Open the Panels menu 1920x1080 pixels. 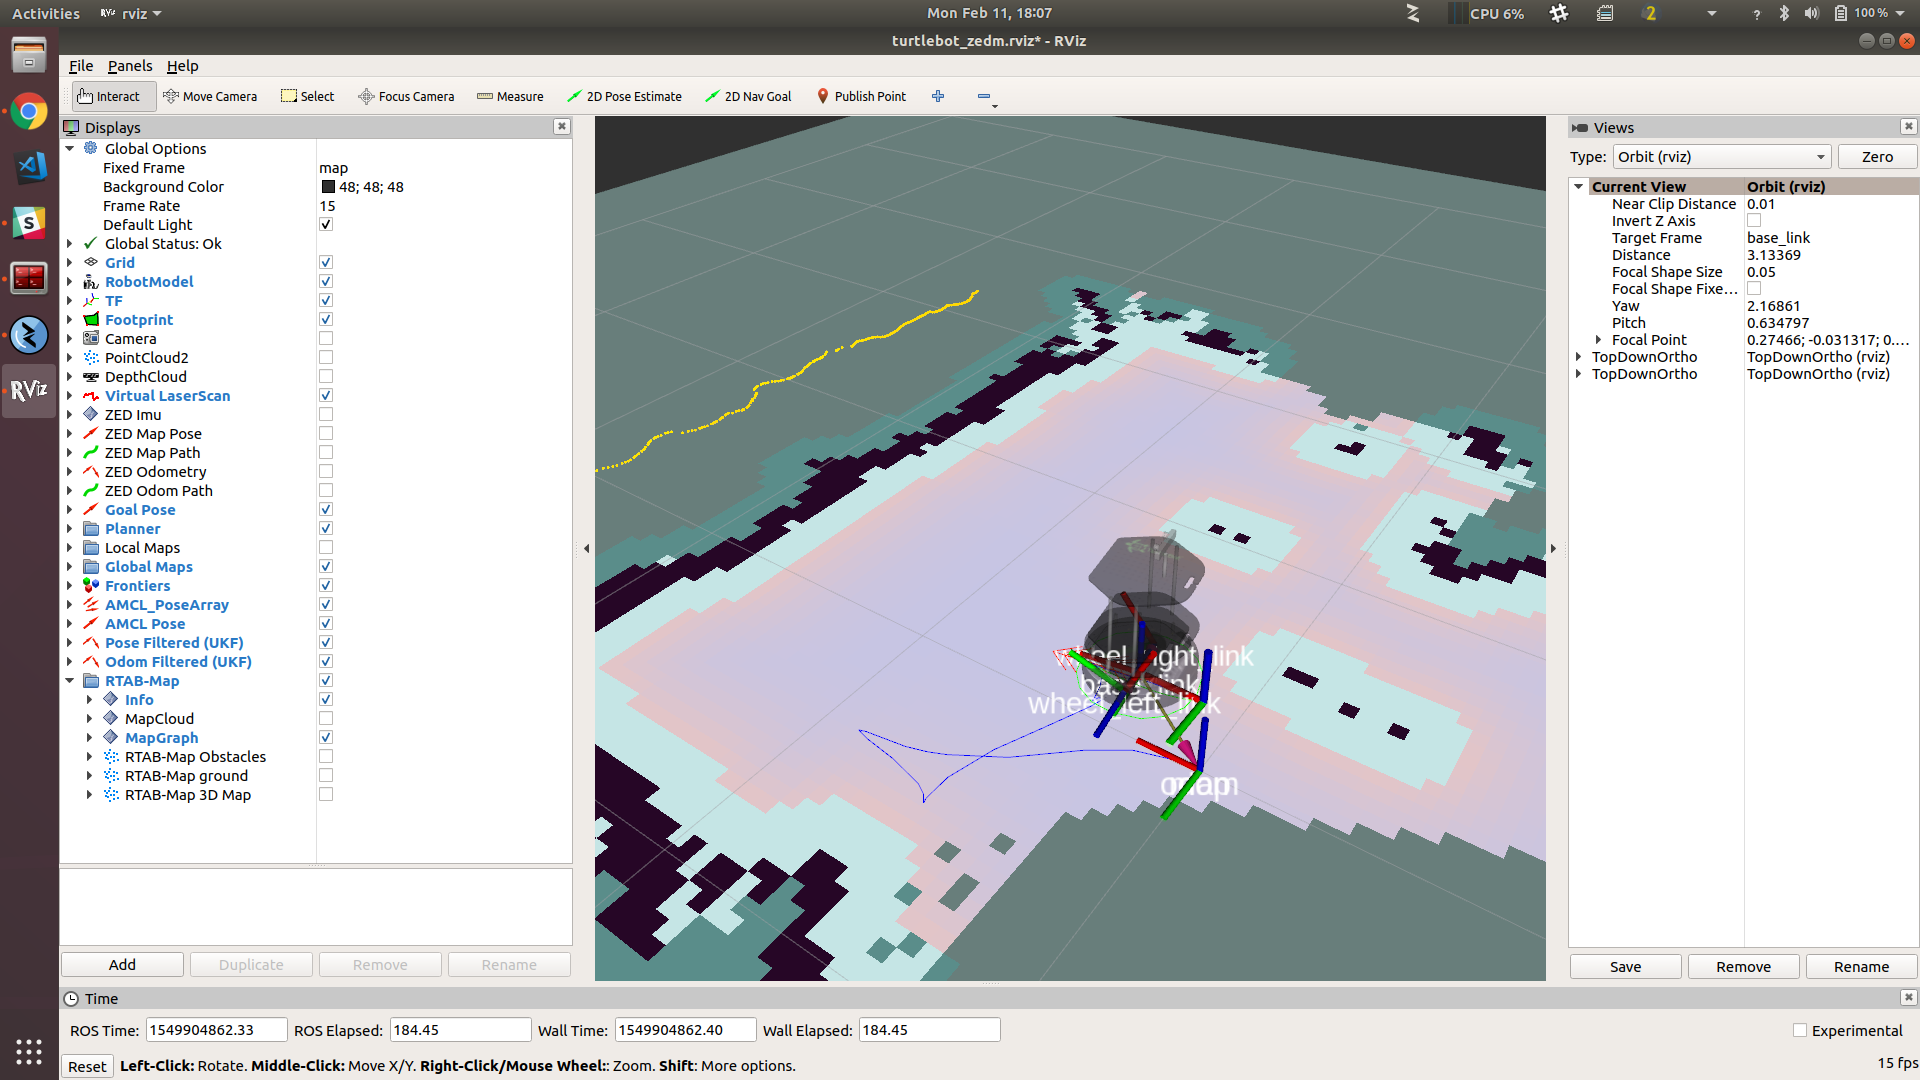pos(130,66)
